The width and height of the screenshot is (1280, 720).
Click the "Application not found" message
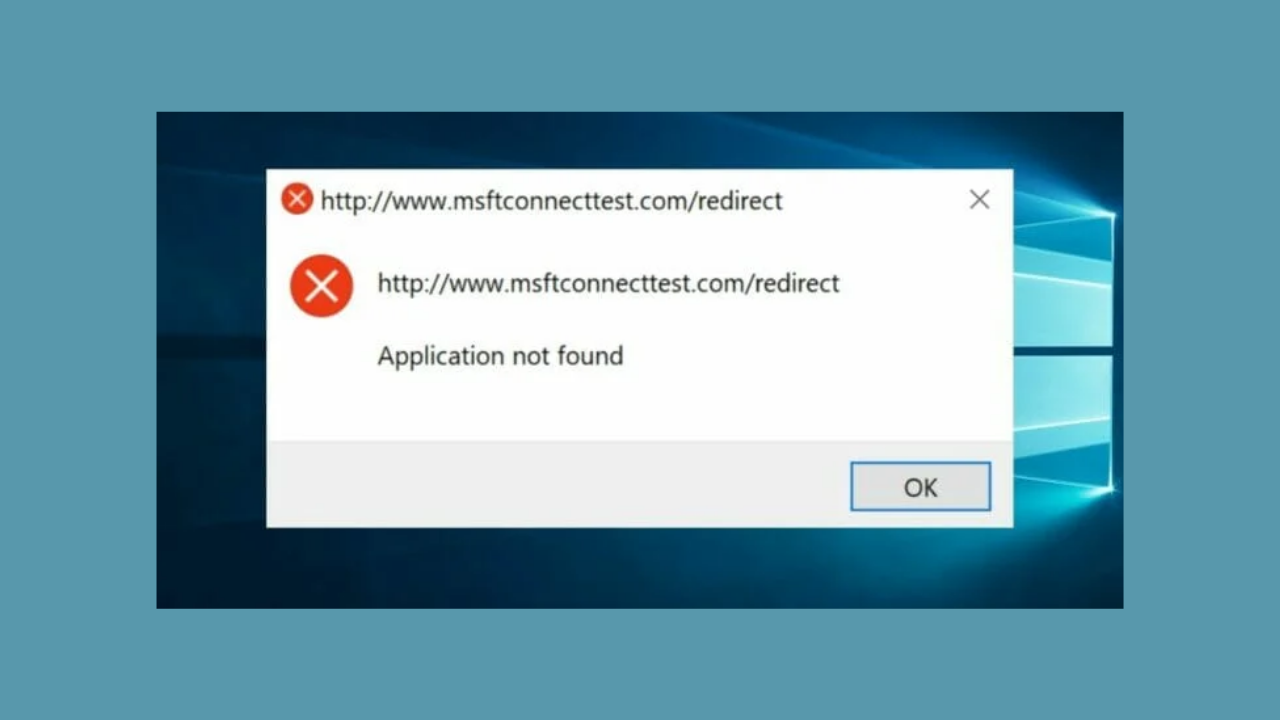click(500, 356)
